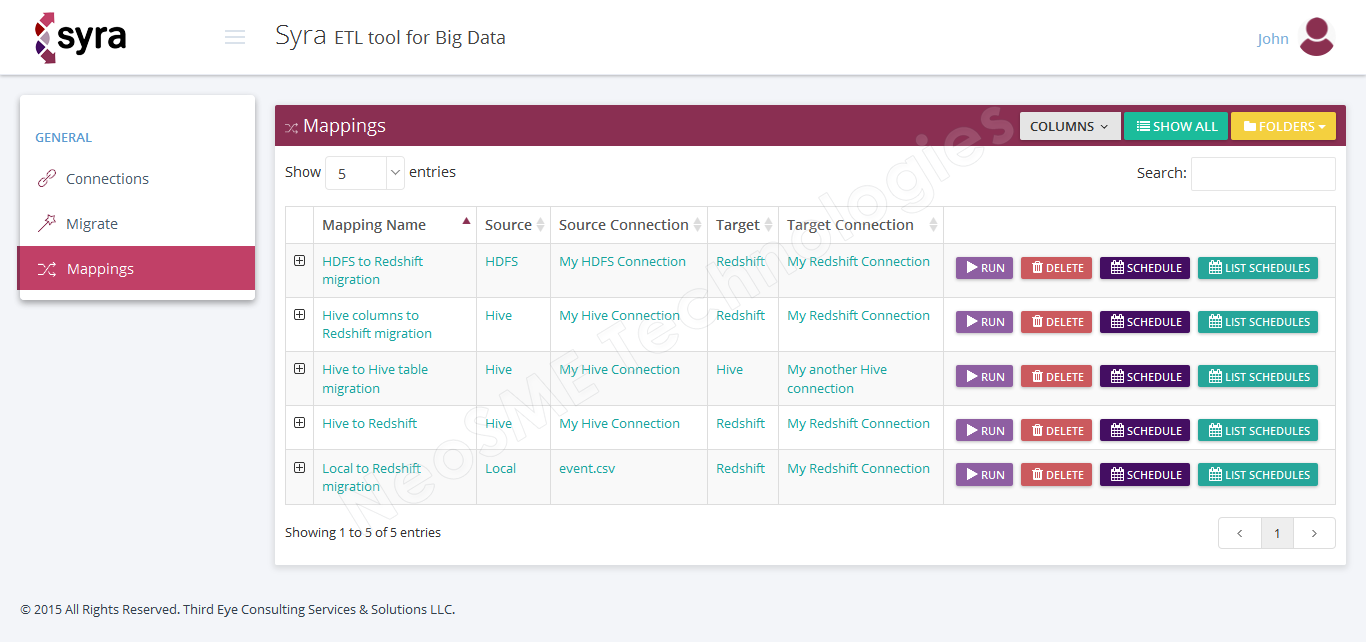Open the Show entries count dropdown
The width and height of the screenshot is (1366, 642).
tap(364, 173)
